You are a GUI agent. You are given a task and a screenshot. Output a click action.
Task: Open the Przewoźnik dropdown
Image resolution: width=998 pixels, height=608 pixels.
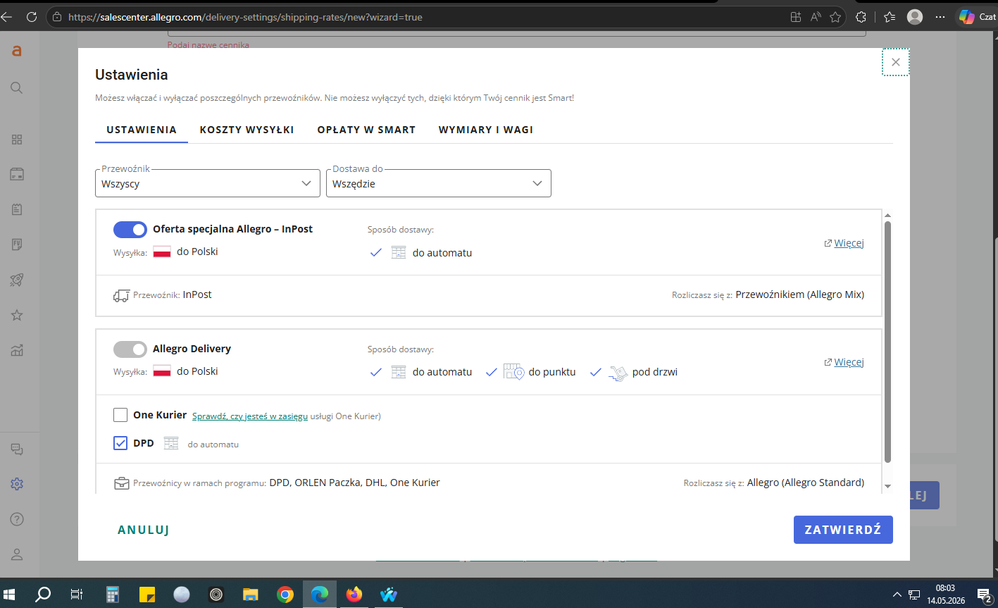207,183
